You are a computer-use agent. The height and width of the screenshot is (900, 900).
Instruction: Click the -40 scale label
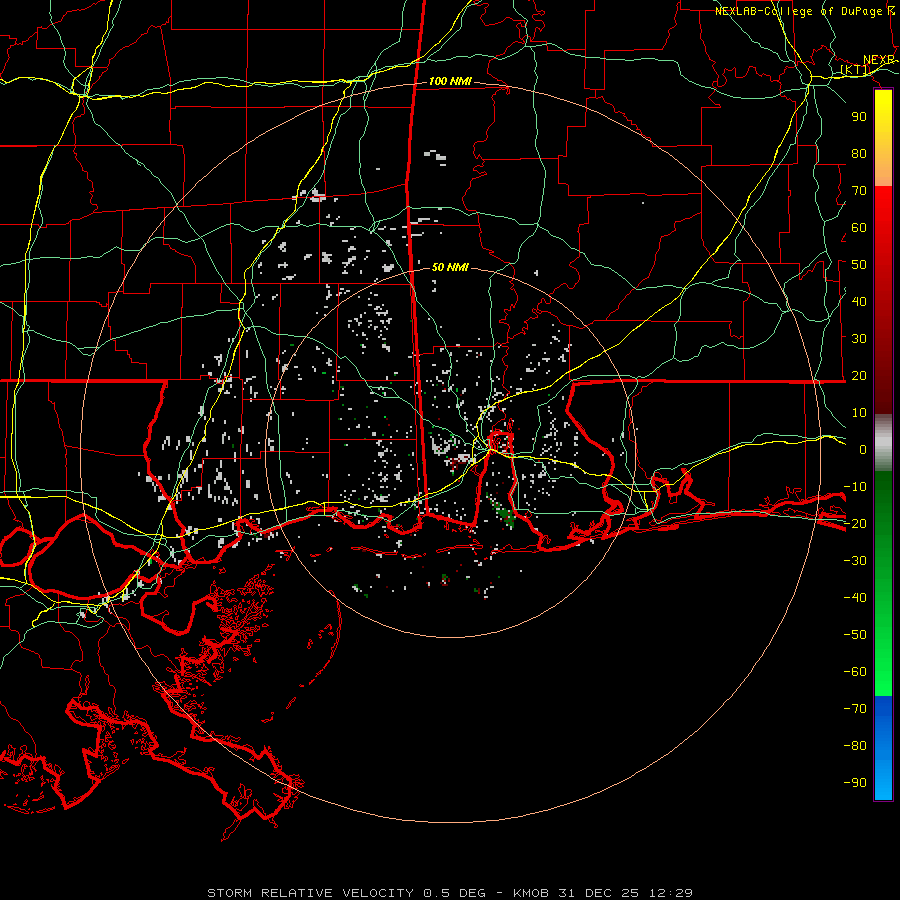[855, 598]
